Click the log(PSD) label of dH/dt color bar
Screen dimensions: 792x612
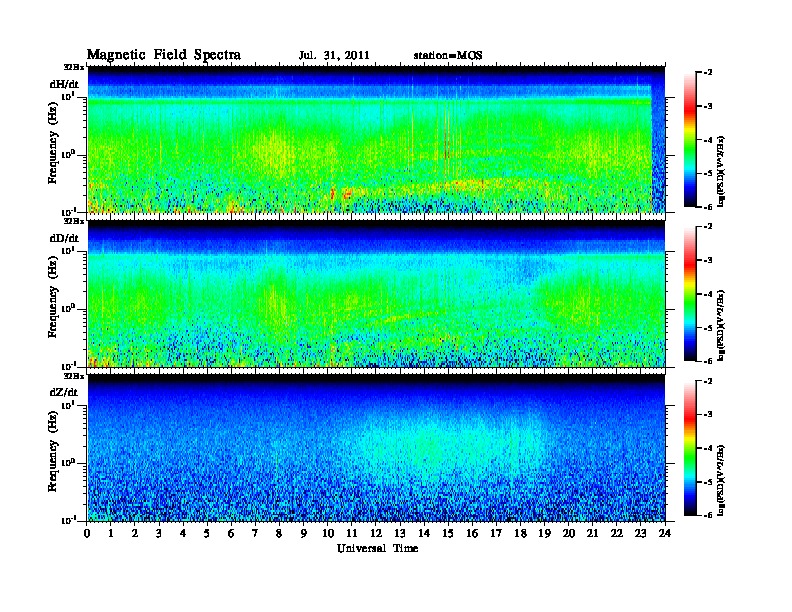coord(723,171)
